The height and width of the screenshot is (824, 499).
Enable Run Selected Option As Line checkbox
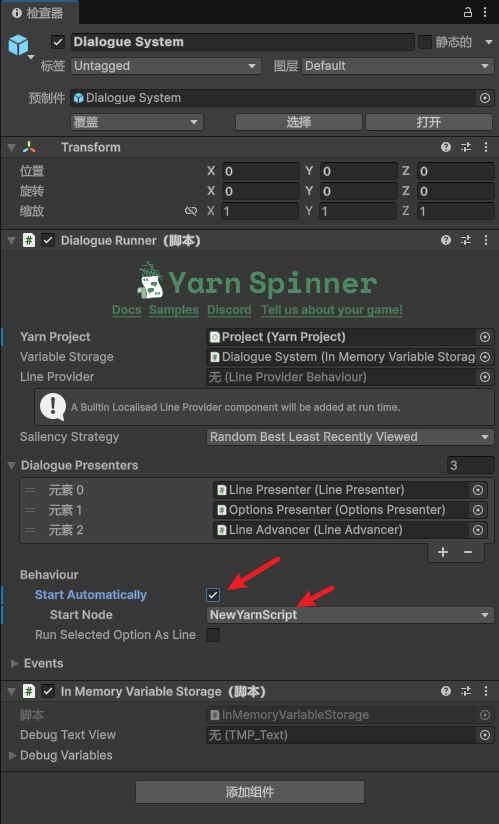click(213, 635)
